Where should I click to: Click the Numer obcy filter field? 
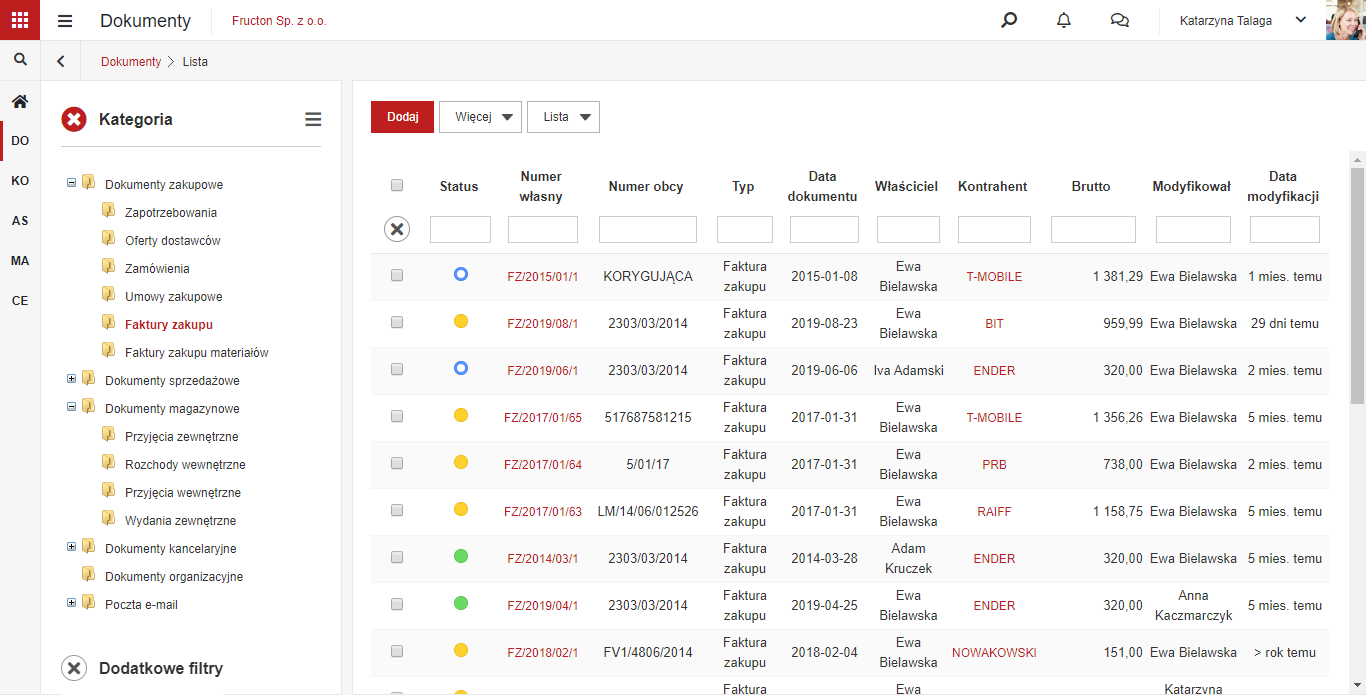(648, 230)
